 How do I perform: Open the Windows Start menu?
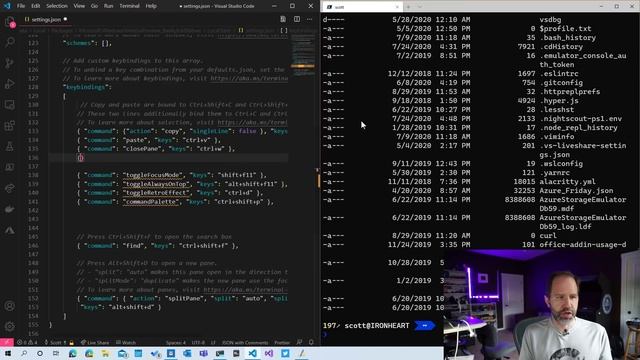[x=8, y=353]
